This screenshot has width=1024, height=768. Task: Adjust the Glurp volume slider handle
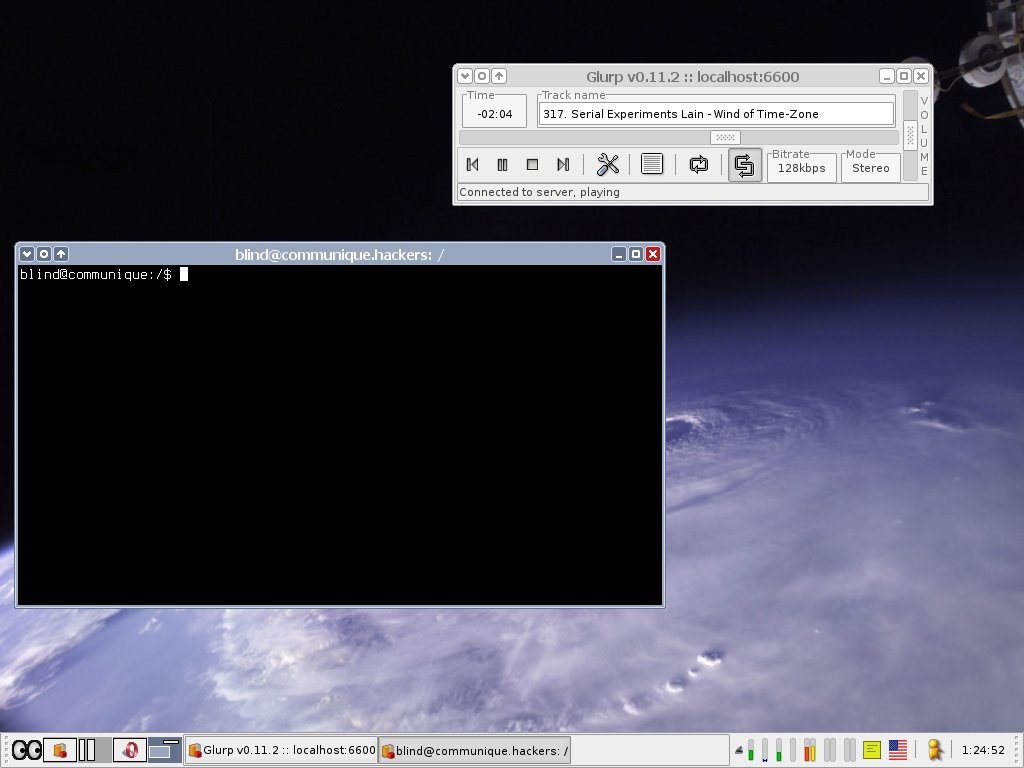point(910,135)
